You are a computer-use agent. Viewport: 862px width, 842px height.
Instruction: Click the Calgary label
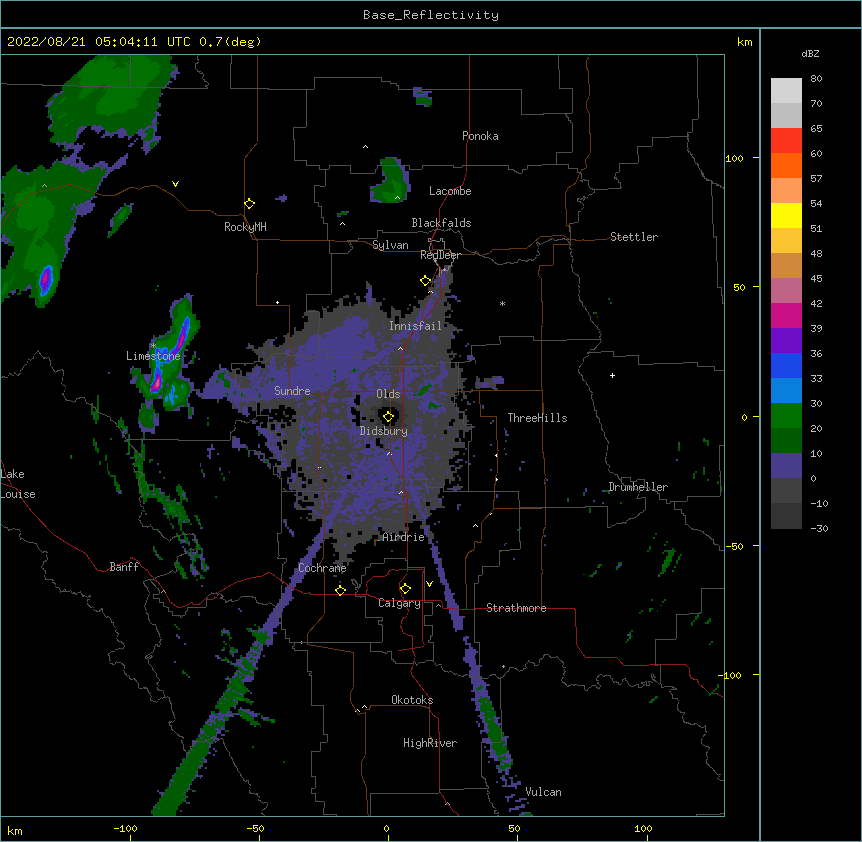(x=399, y=603)
